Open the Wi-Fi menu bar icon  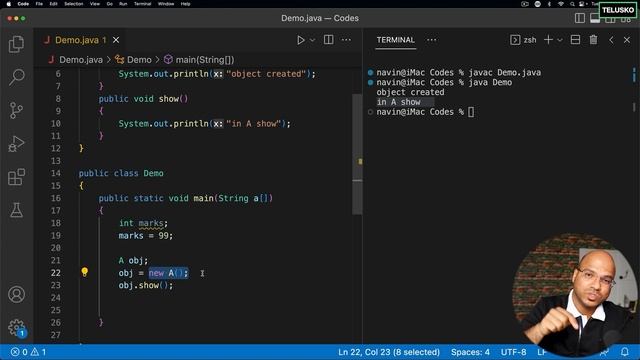pos(561,4)
